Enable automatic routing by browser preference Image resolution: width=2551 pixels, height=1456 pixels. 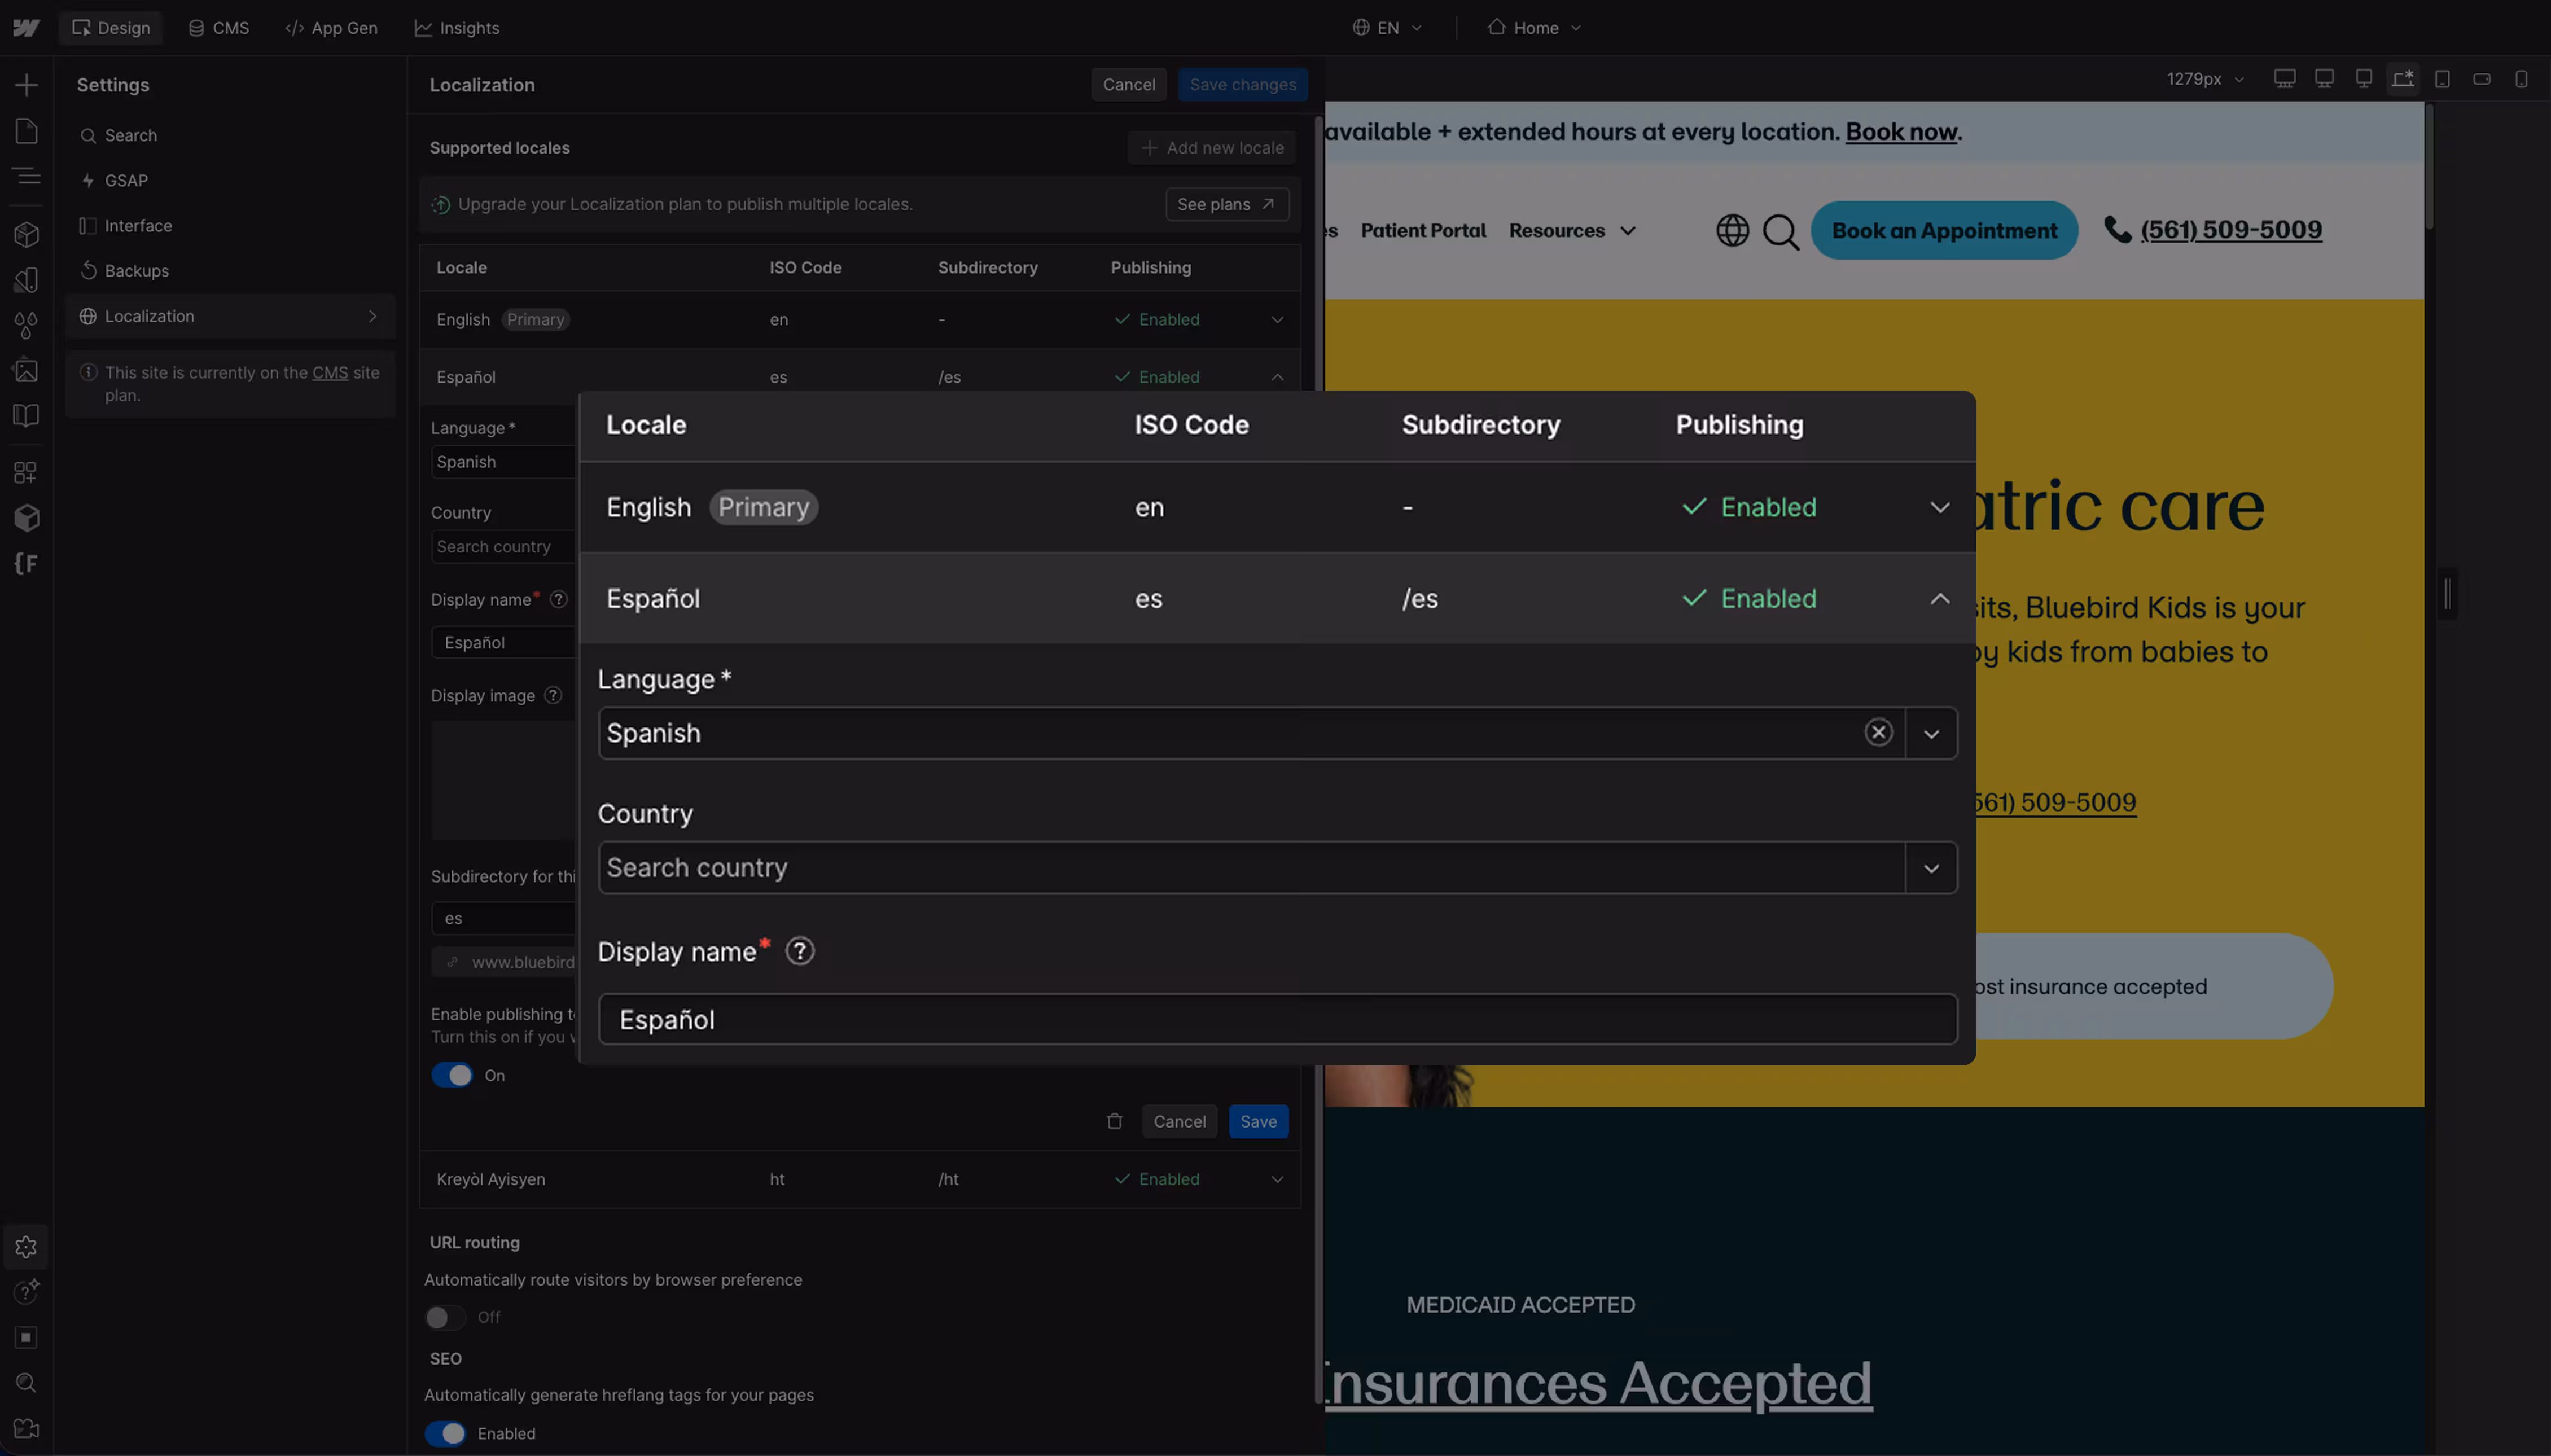click(445, 1317)
